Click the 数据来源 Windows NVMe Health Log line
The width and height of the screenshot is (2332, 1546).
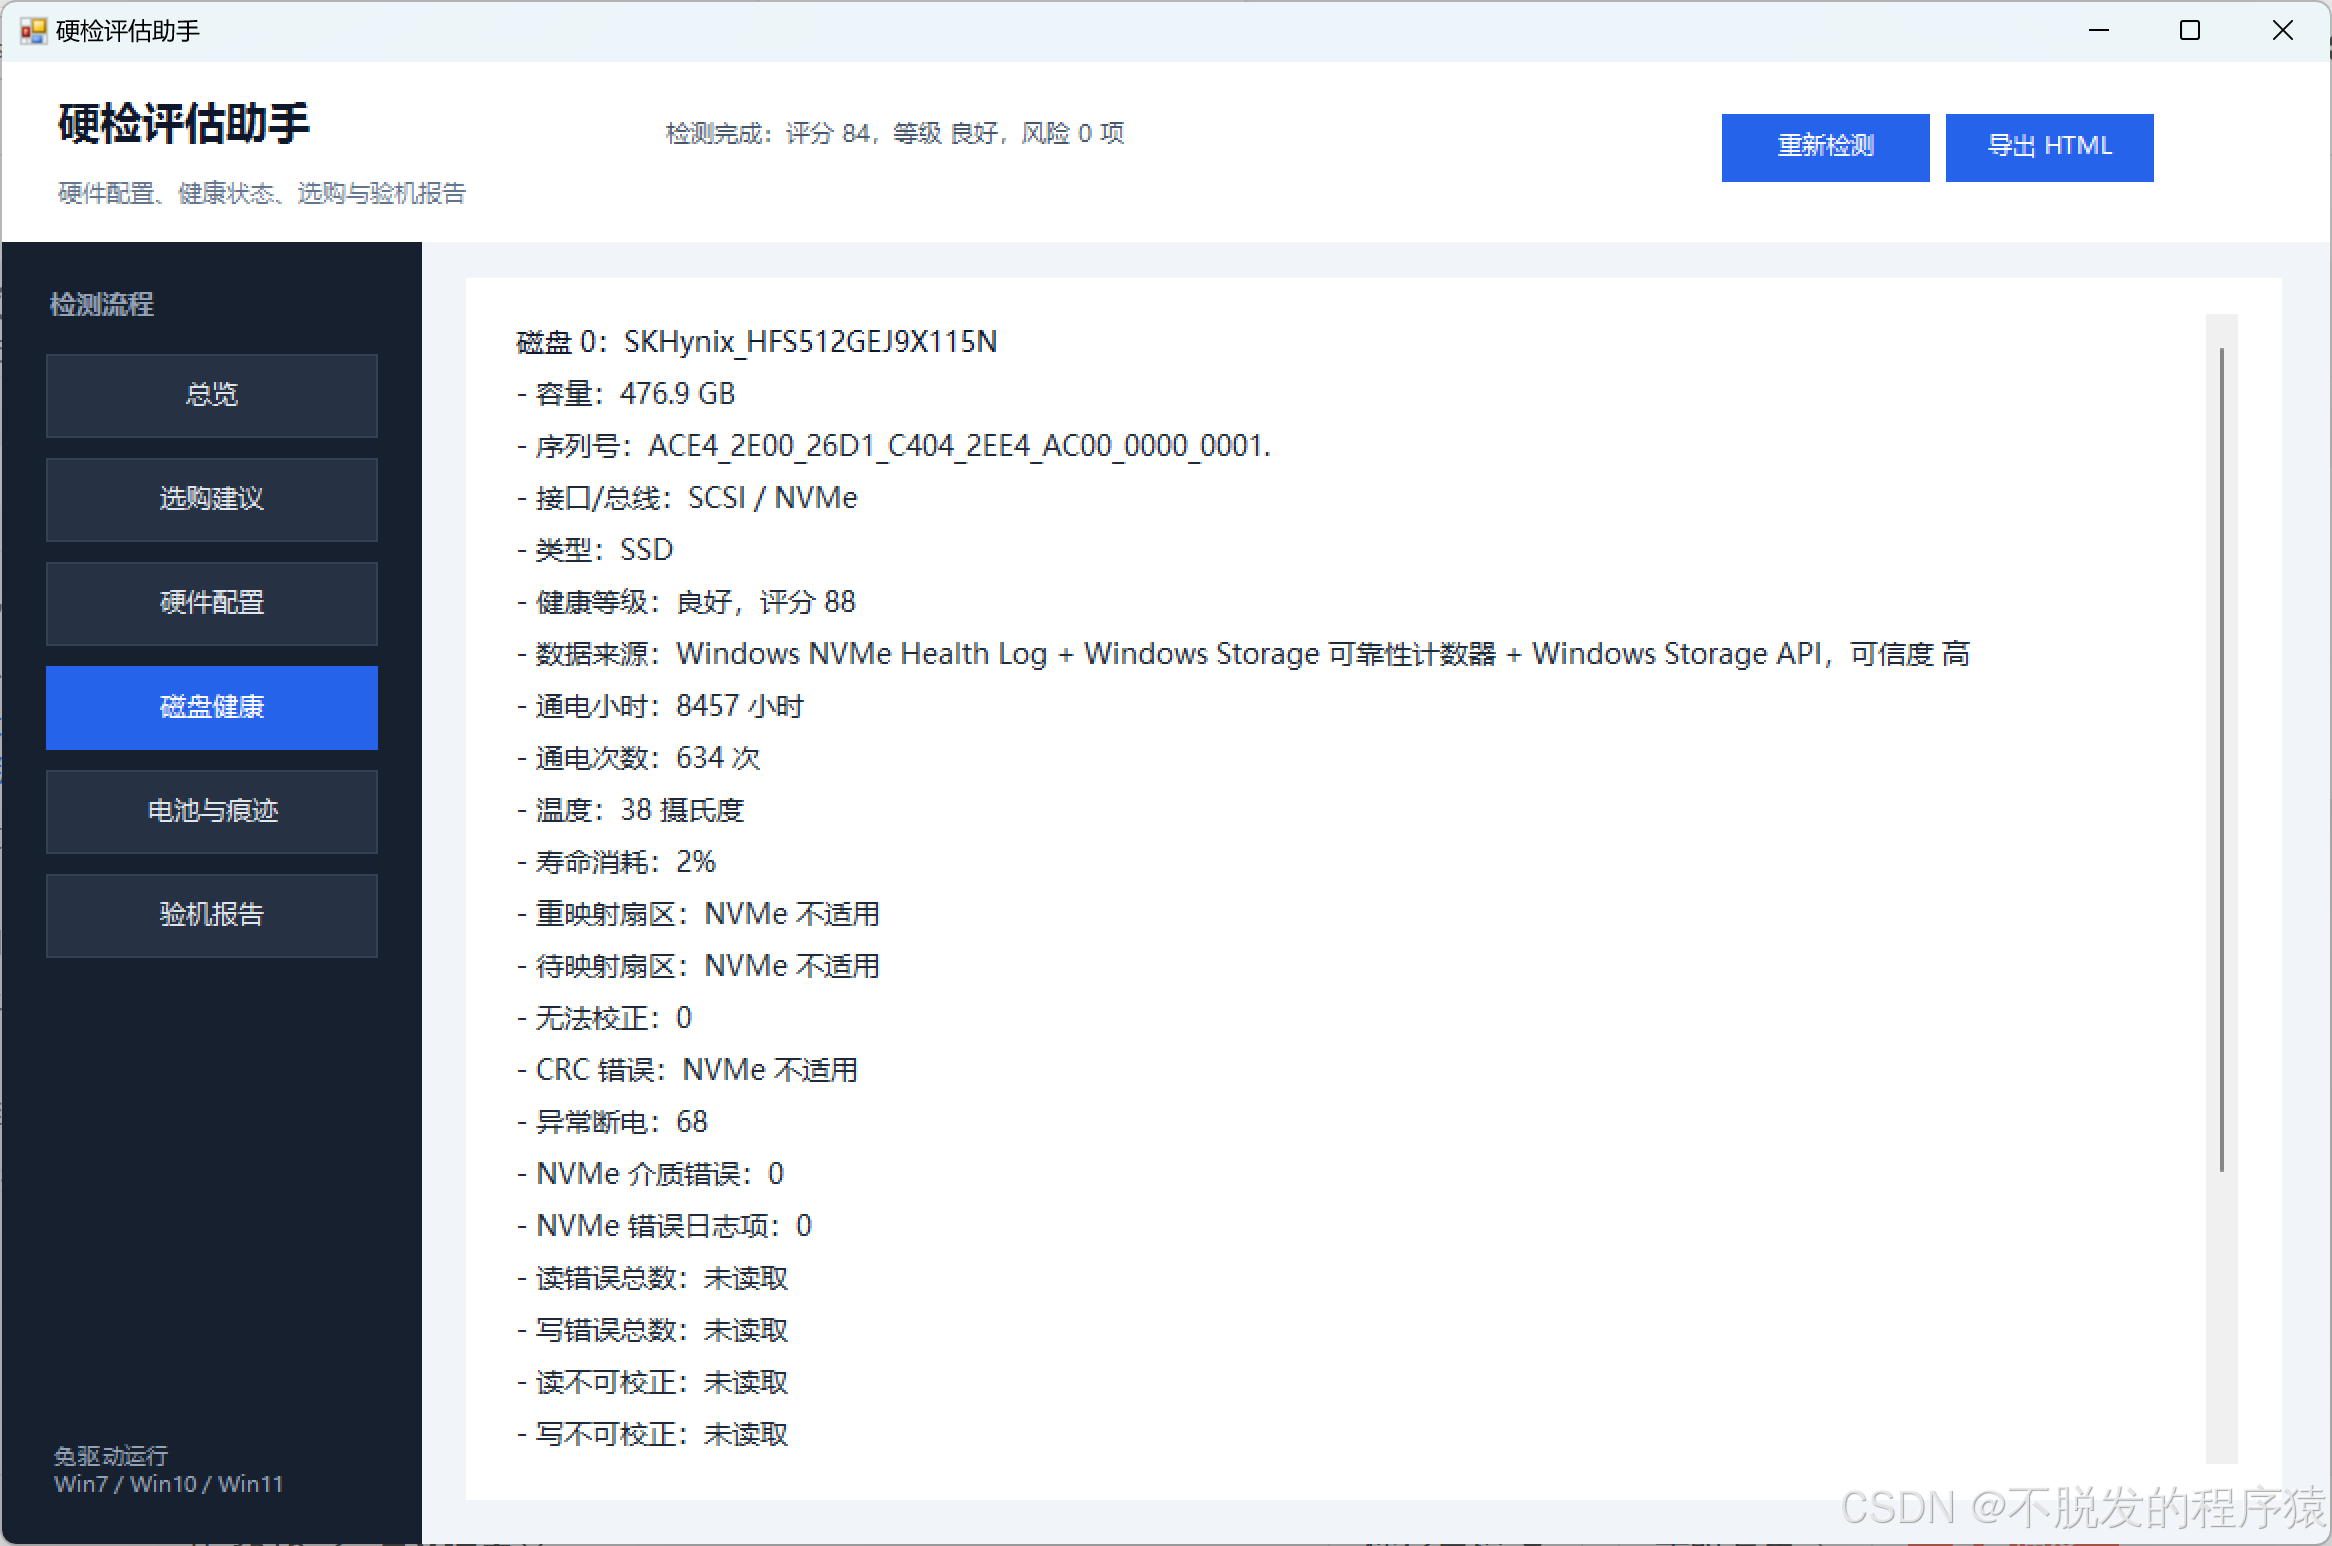(x=1243, y=654)
